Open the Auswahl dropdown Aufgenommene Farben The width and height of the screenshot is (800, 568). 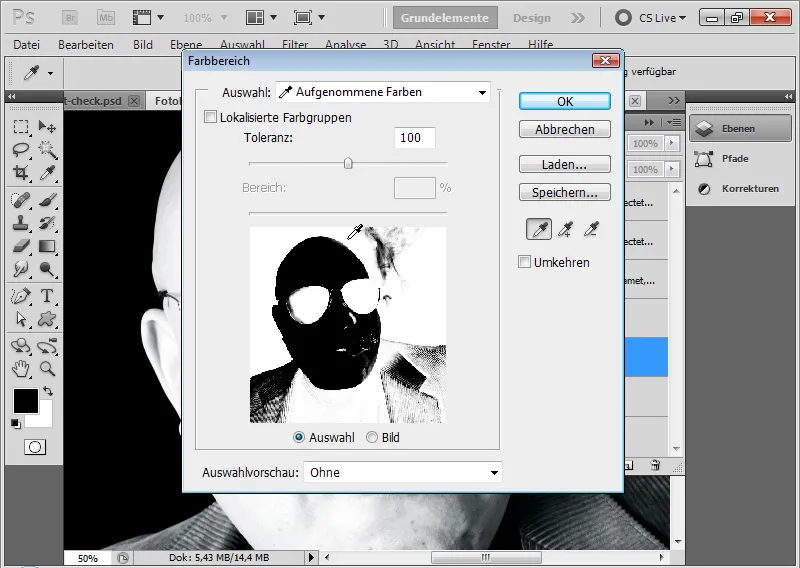click(x=383, y=92)
